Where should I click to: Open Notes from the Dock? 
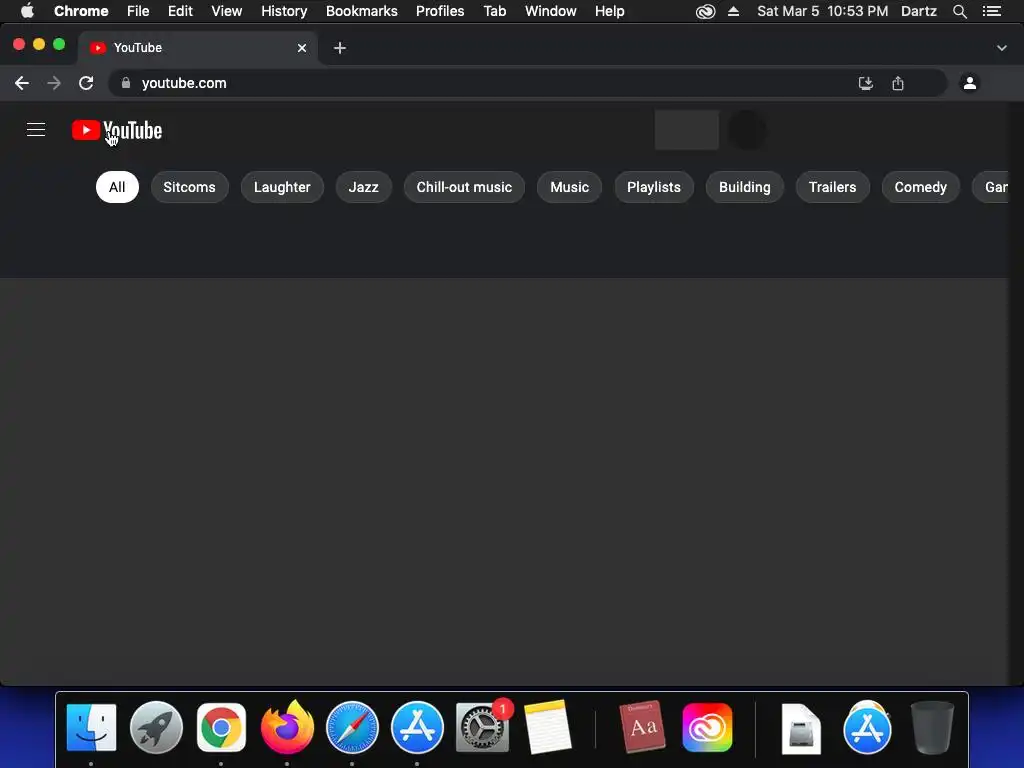547,728
